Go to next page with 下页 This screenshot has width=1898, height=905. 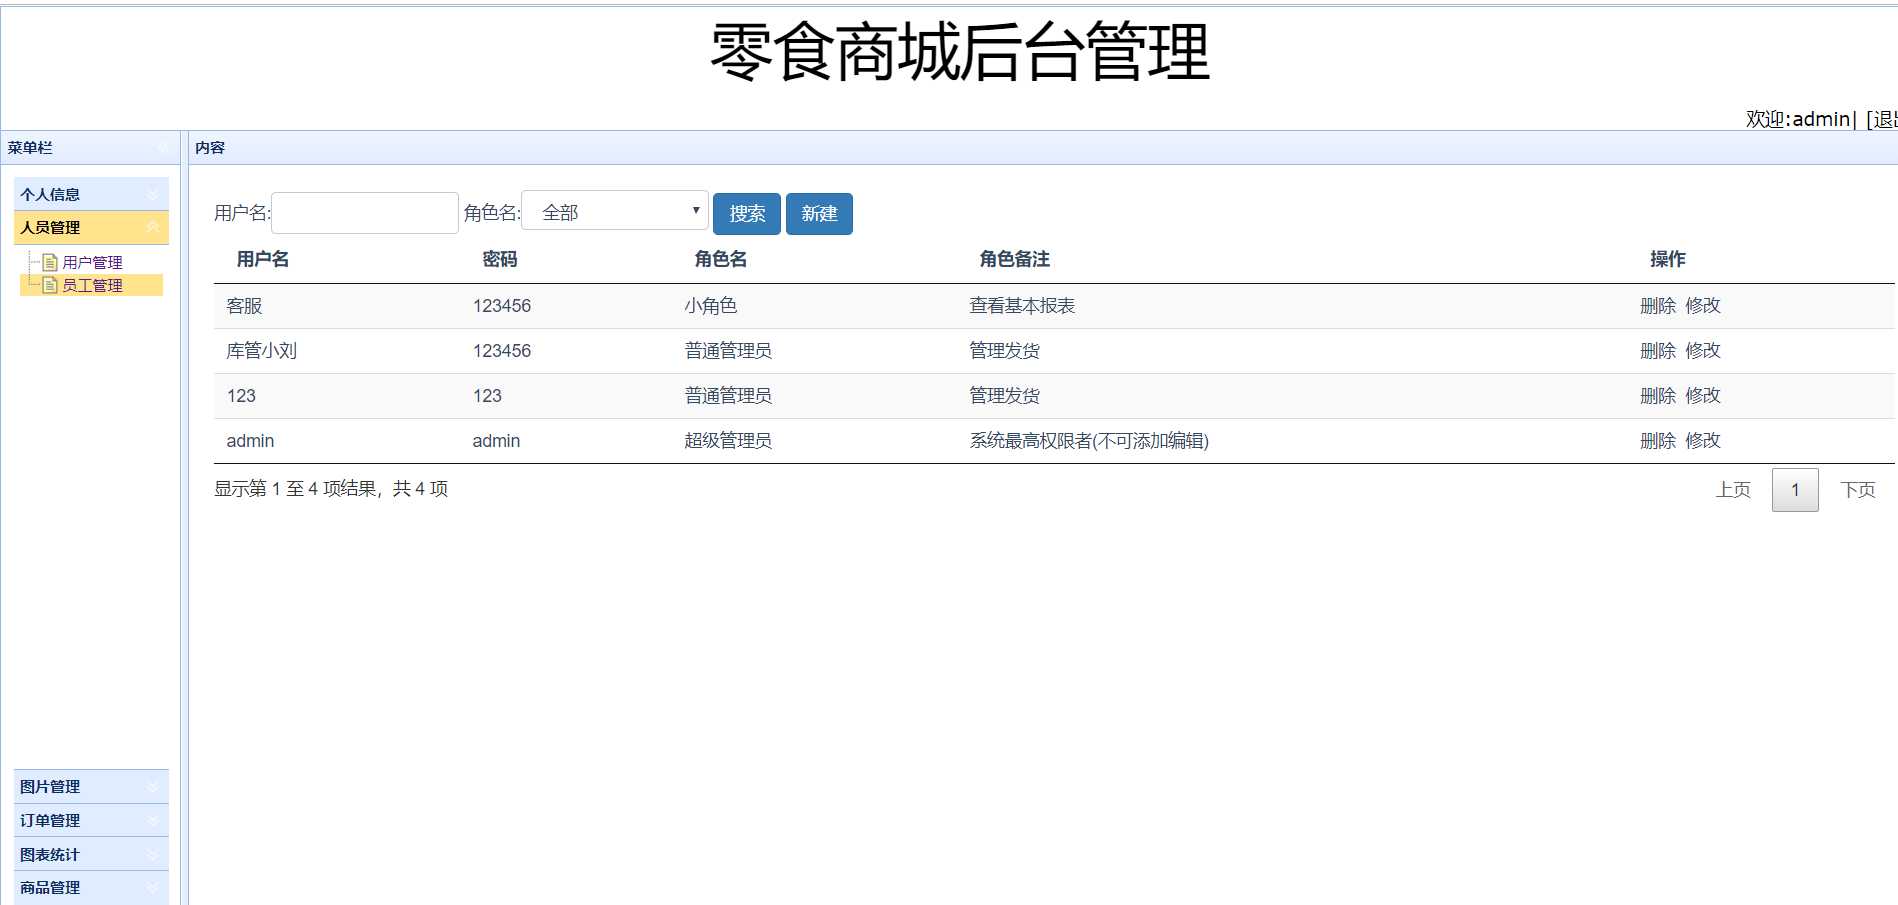tap(1858, 490)
